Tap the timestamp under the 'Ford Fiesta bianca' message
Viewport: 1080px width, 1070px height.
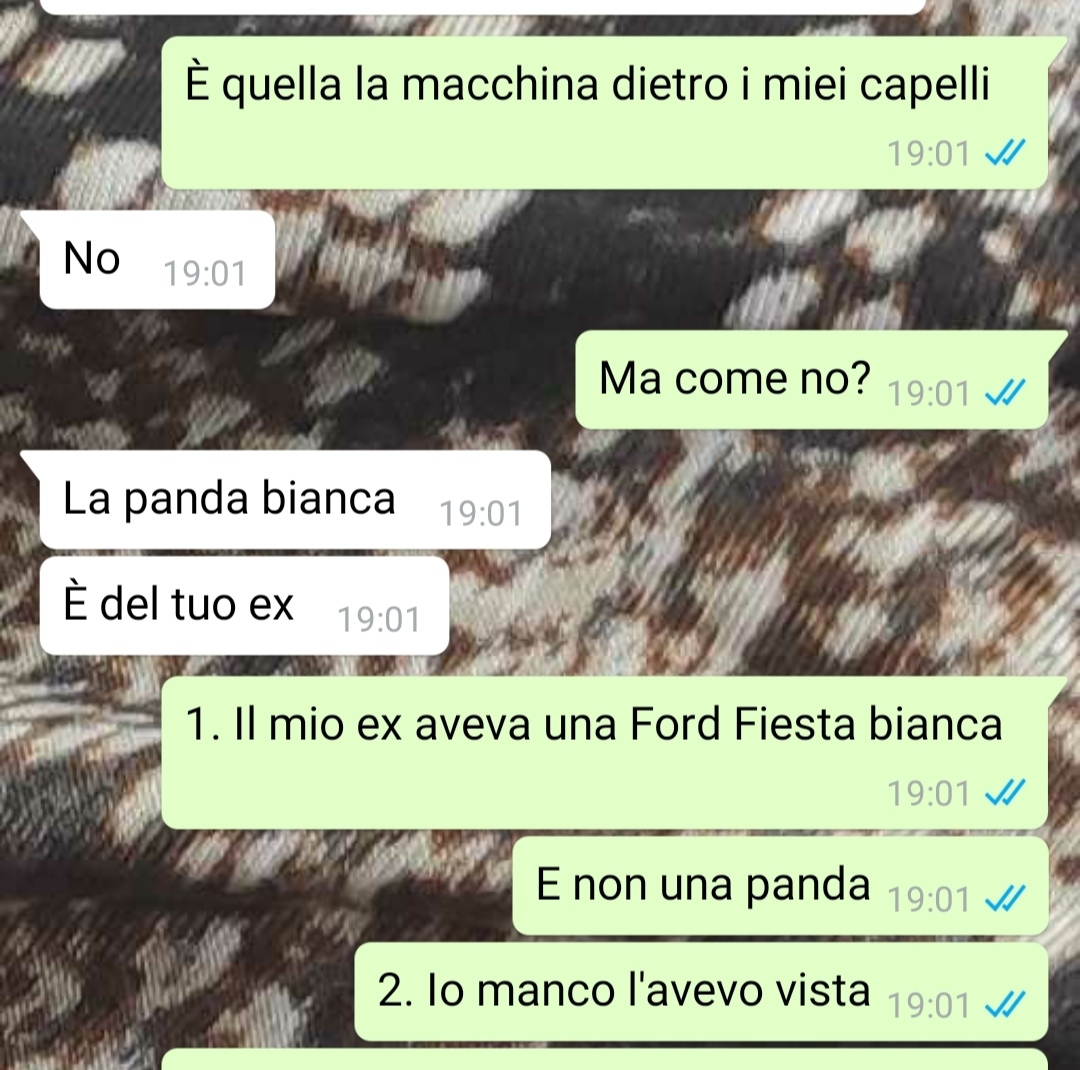[928, 793]
